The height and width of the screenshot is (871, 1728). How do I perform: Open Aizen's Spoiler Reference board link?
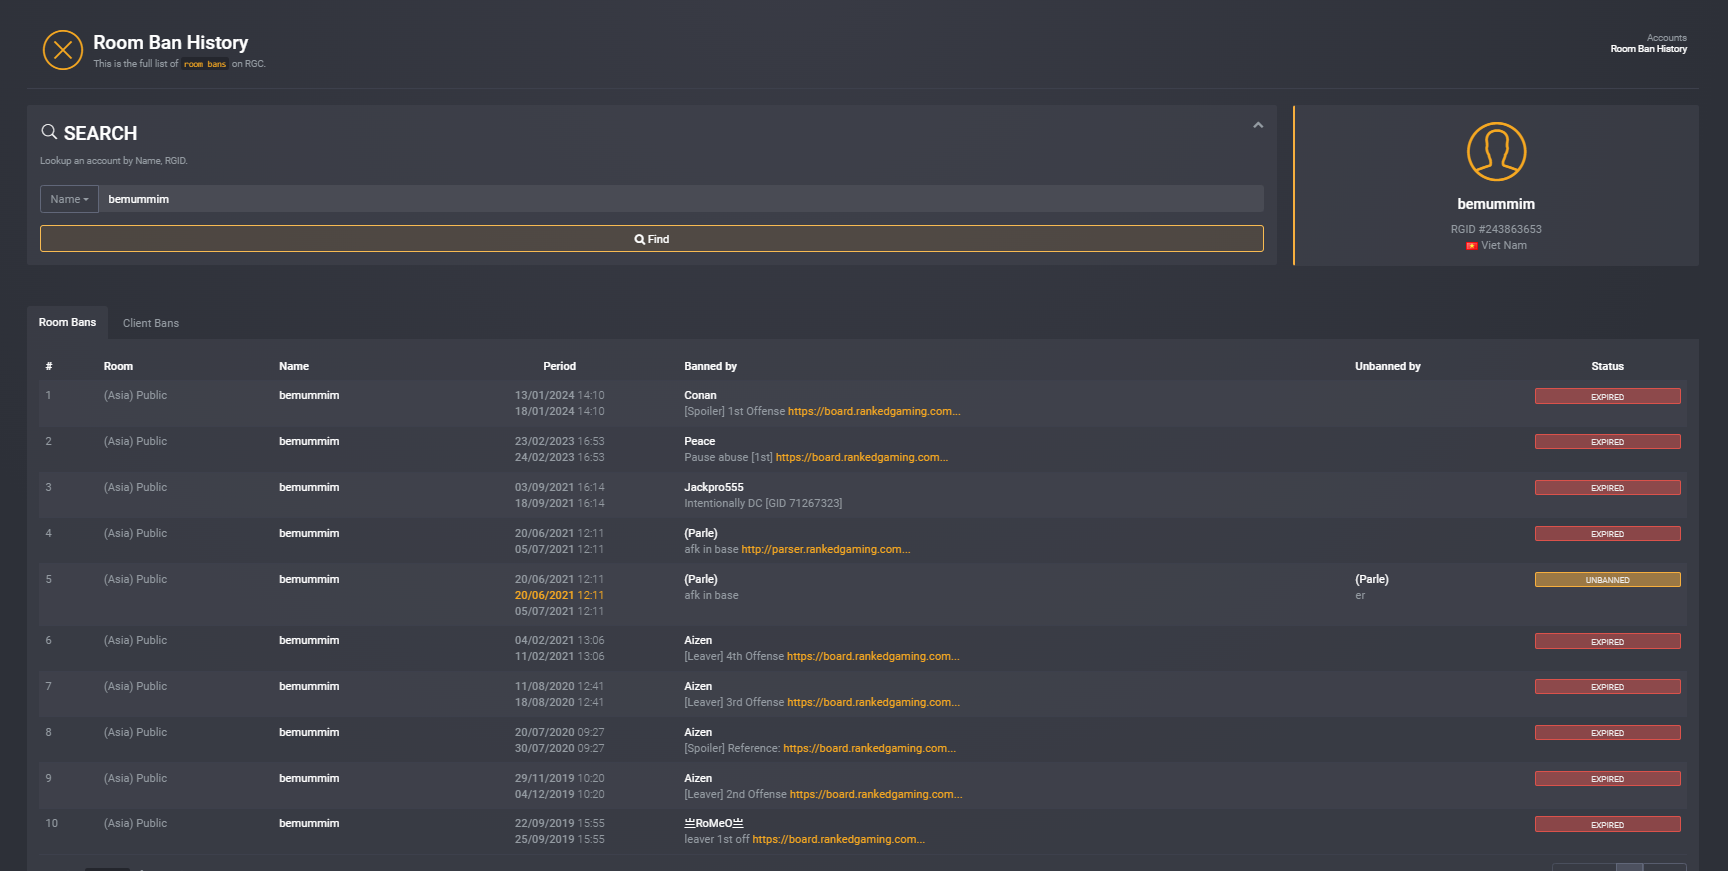[869, 749]
